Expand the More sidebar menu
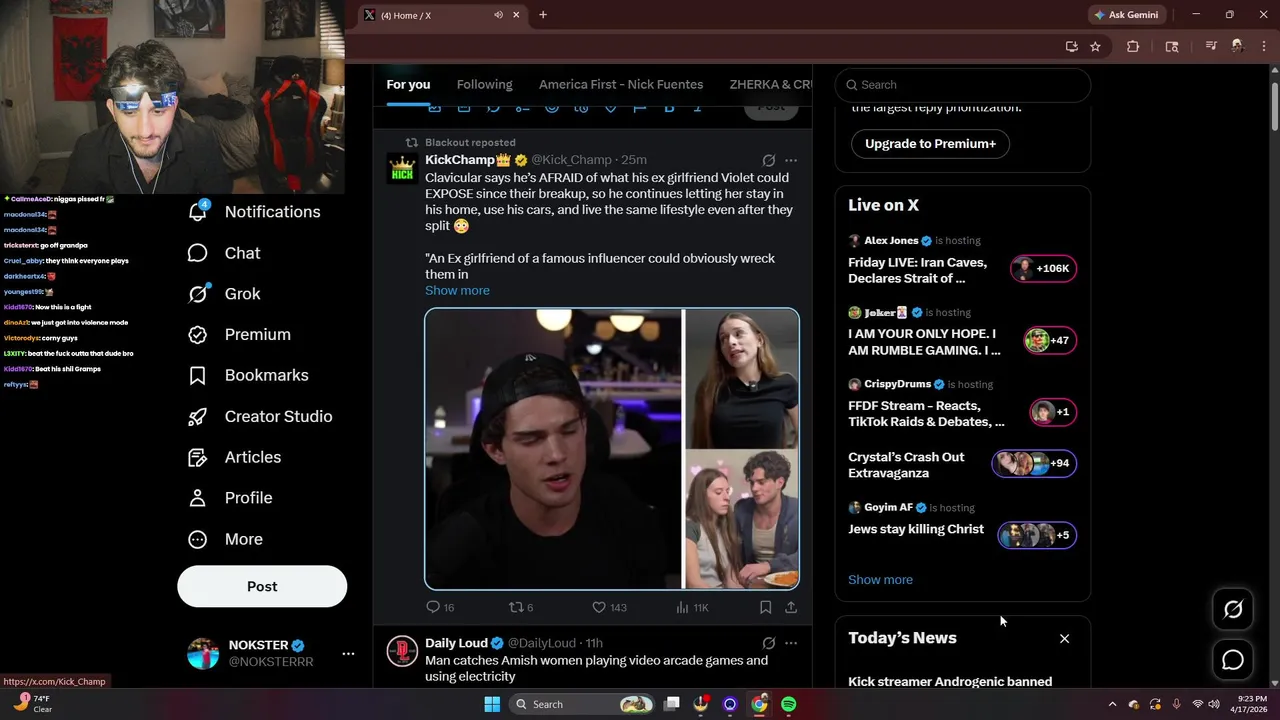 coord(226,539)
